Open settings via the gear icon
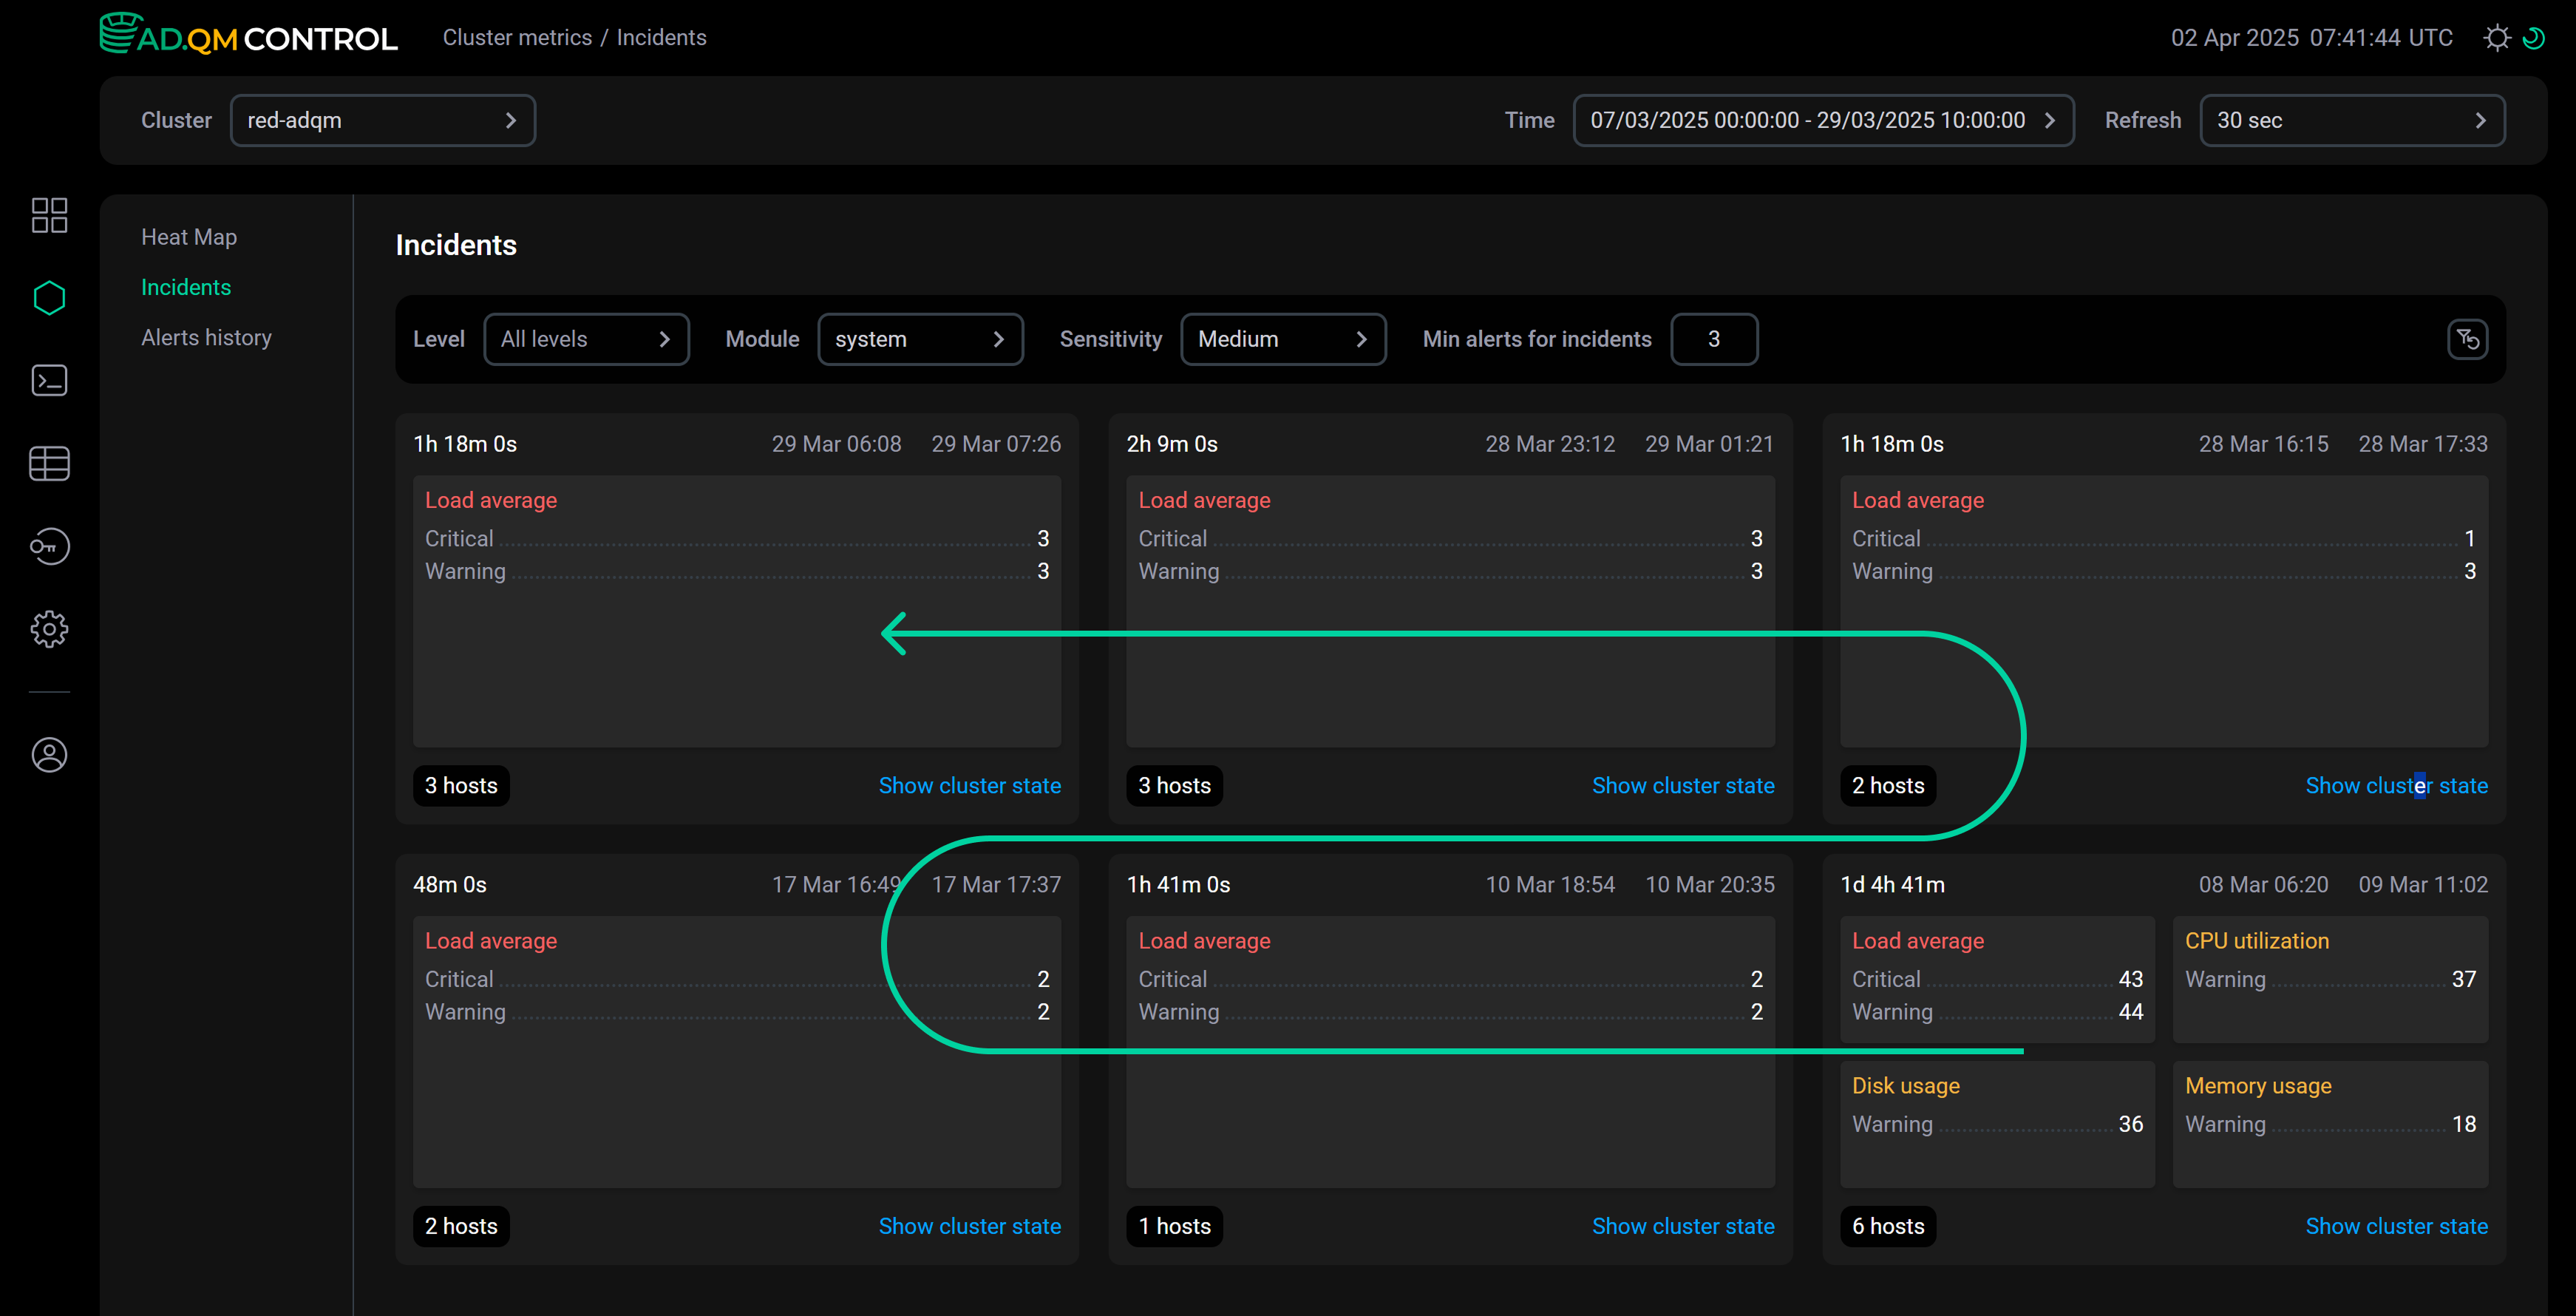Viewport: 2576px width, 1316px height. [x=49, y=629]
